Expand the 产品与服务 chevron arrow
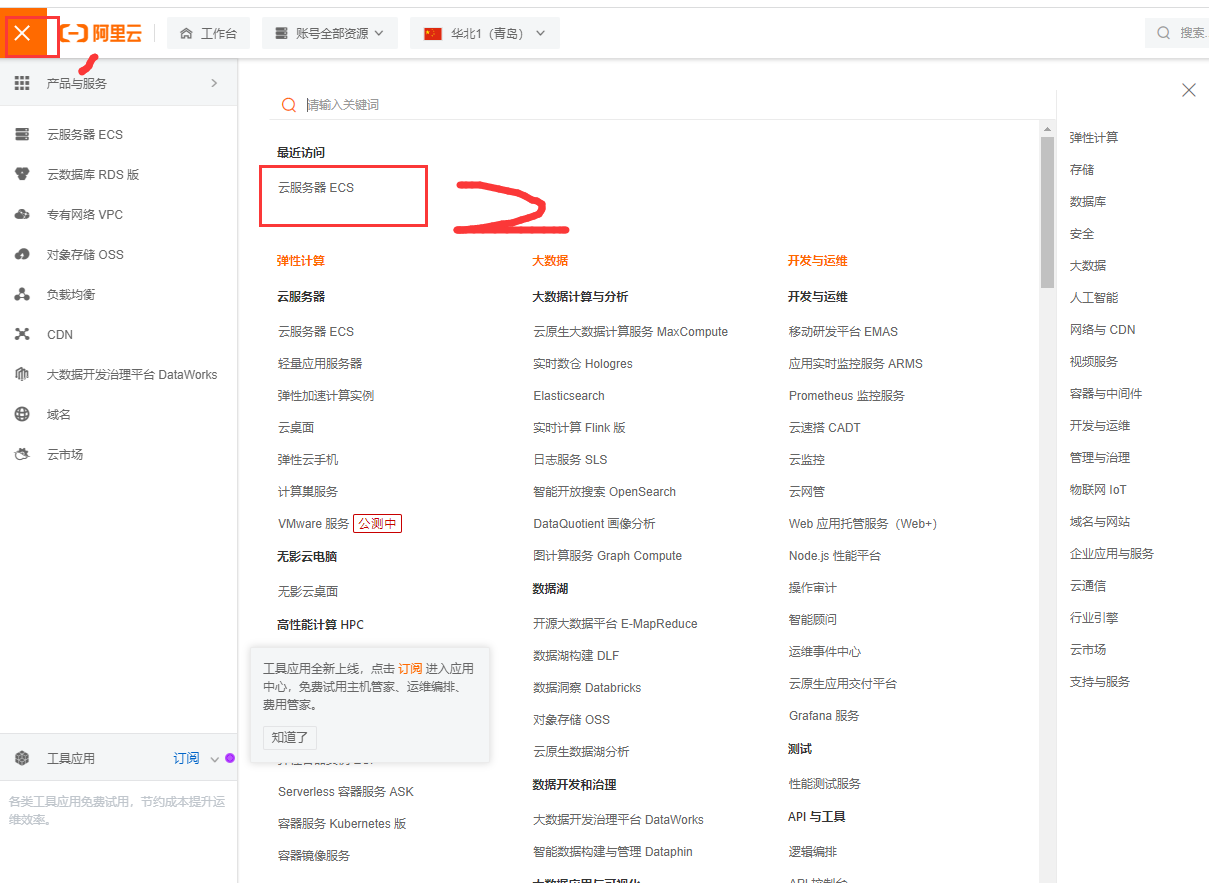The height and width of the screenshot is (883, 1209). pyautogui.click(x=214, y=83)
